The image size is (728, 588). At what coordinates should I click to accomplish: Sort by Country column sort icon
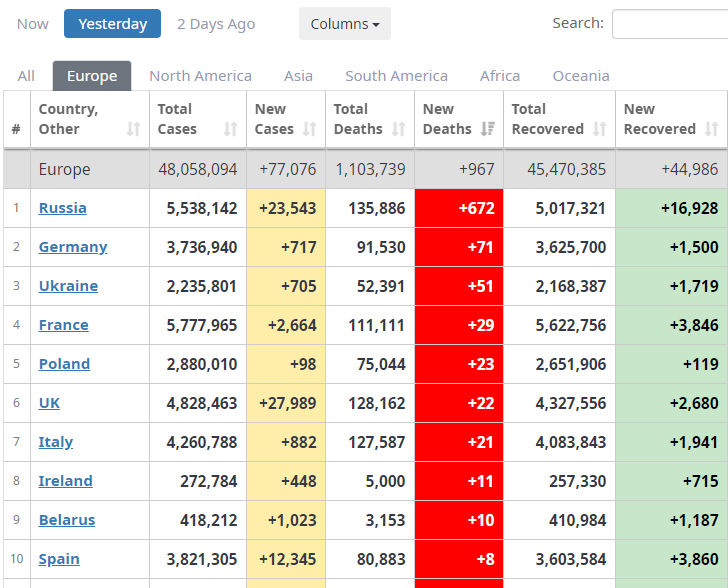click(133, 129)
